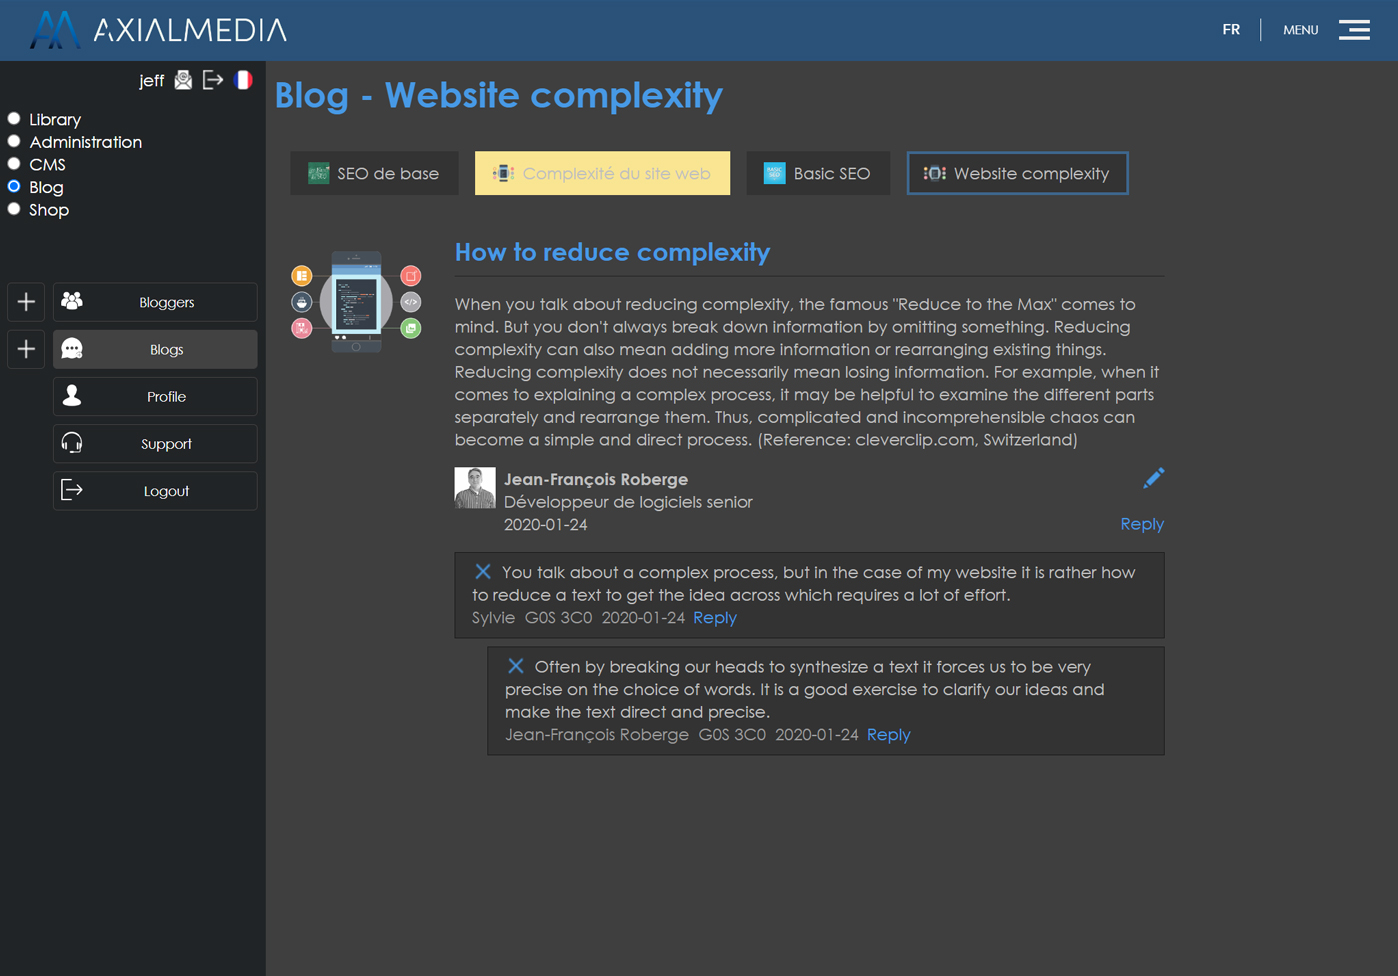The width and height of the screenshot is (1398, 976).
Task: Click the logout arrow icon beside username
Action: pos(213,80)
